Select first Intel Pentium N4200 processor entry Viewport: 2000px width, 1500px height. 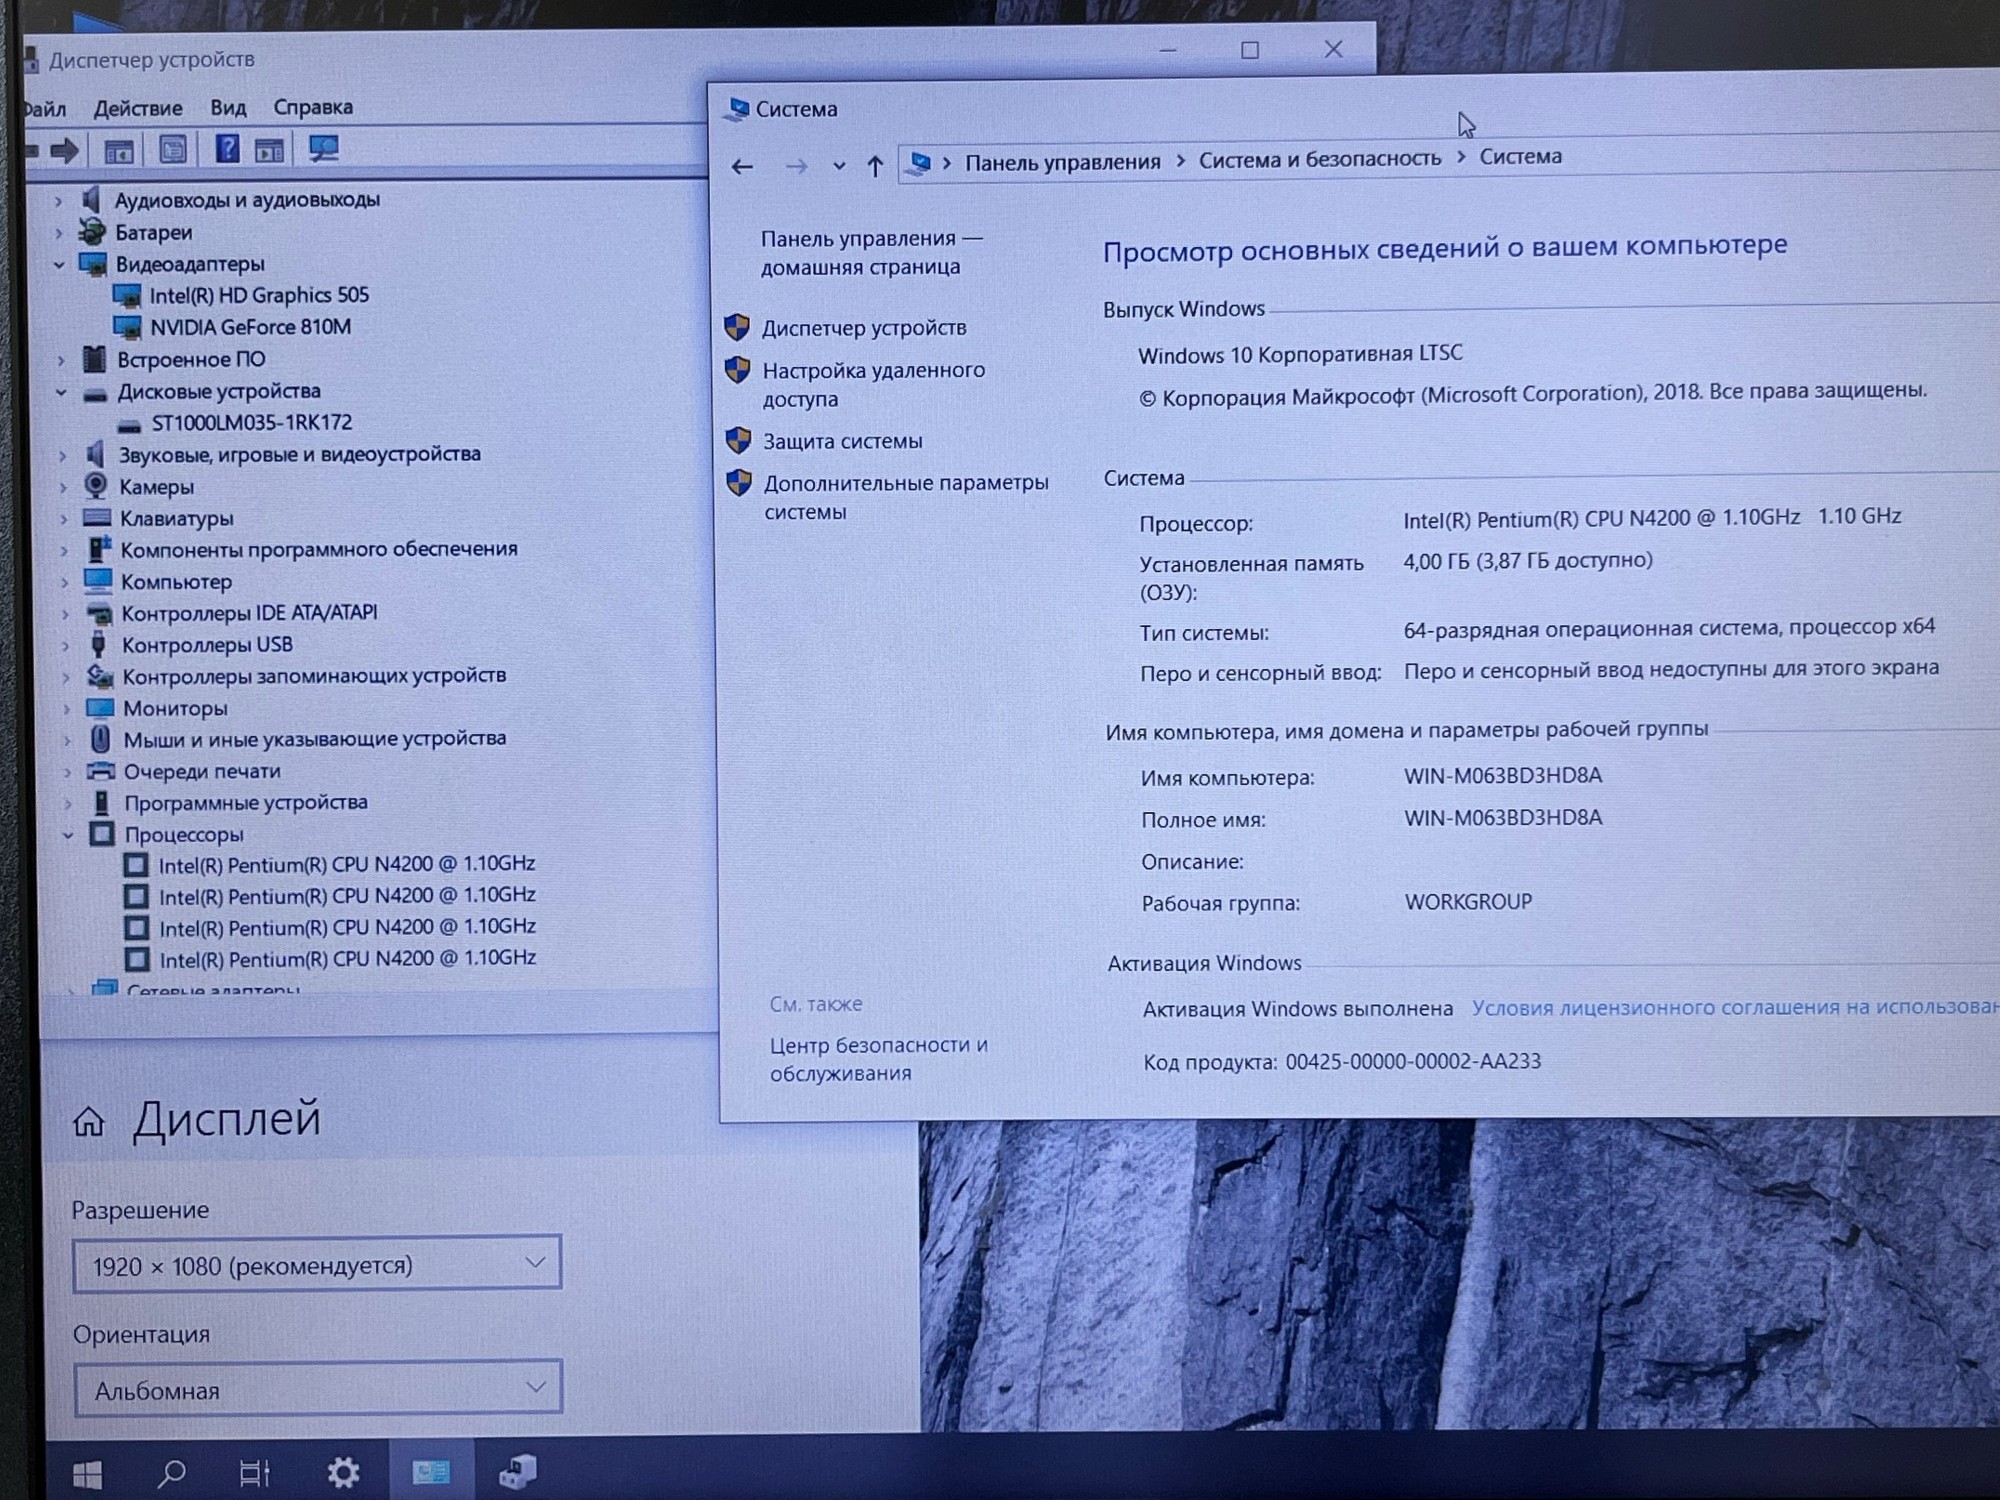(347, 864)
